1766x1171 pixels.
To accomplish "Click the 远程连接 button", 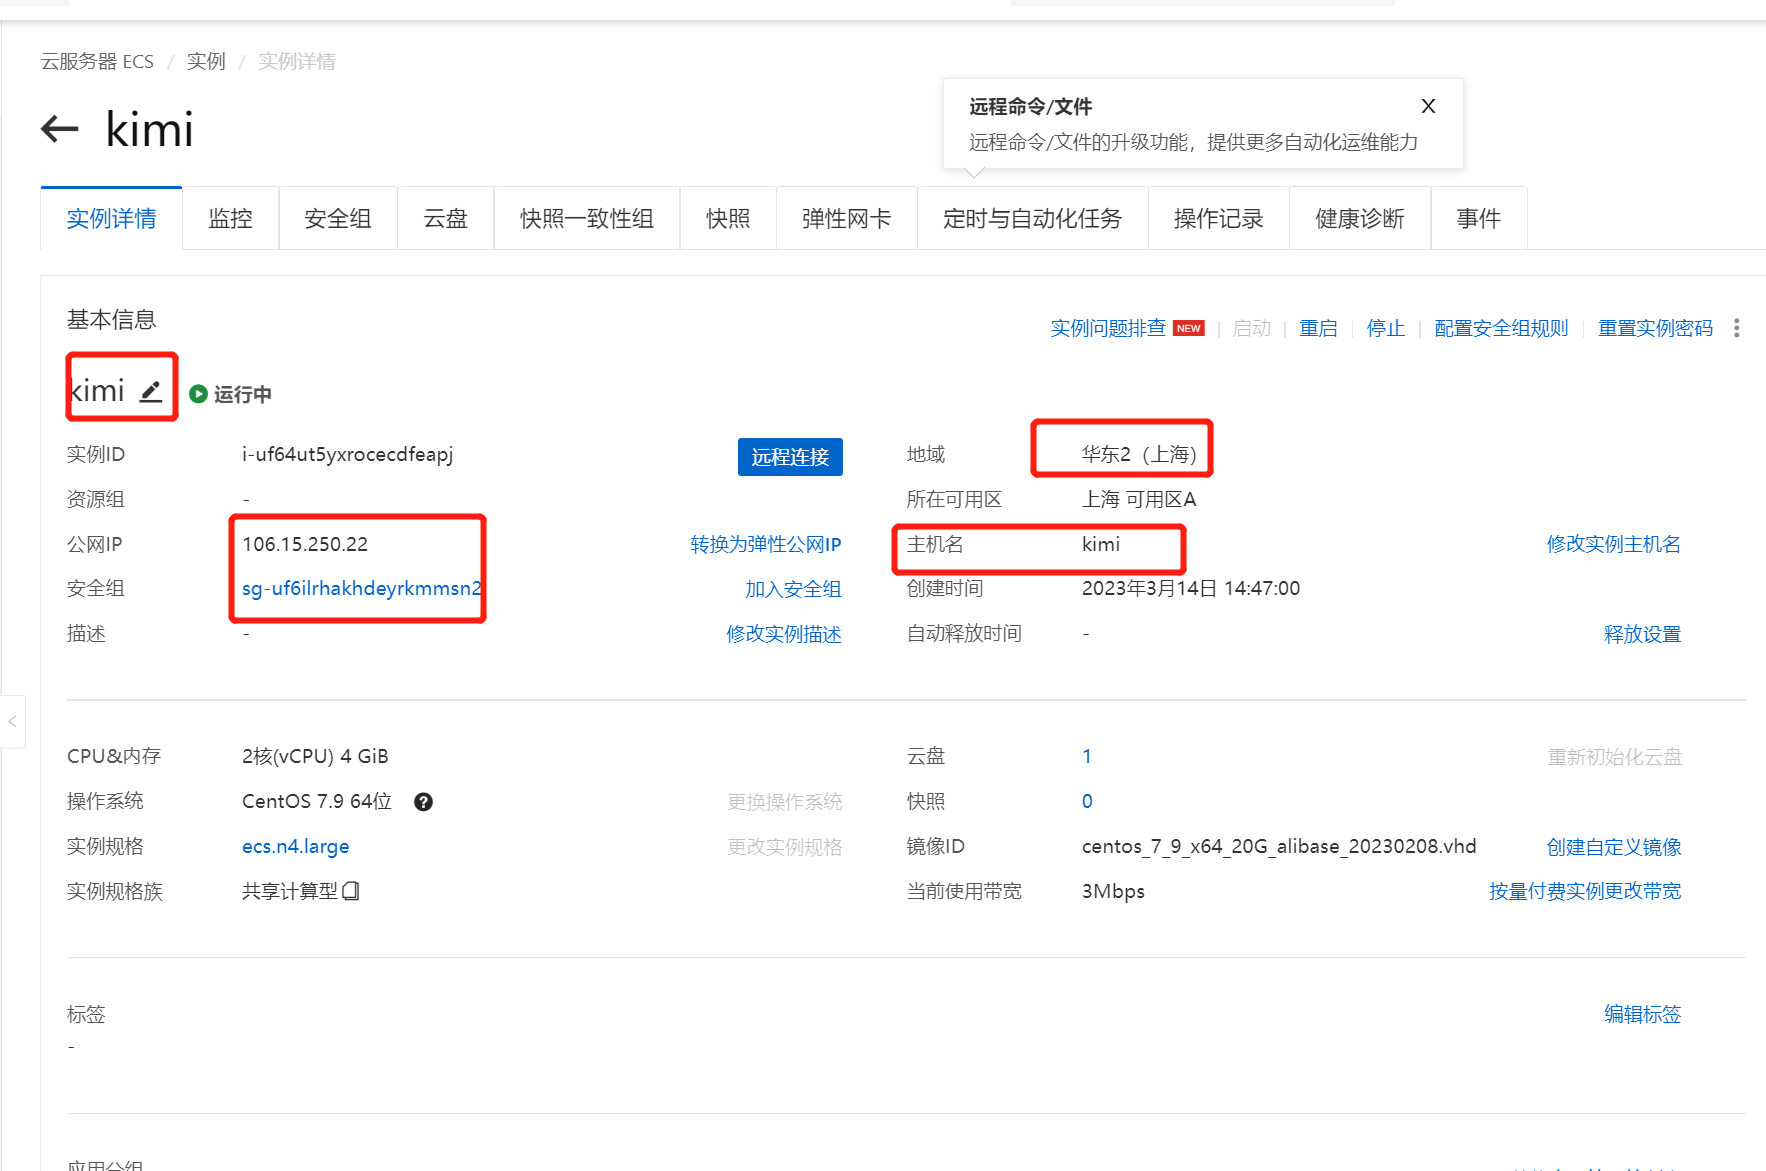I will (x=790, y=457).
